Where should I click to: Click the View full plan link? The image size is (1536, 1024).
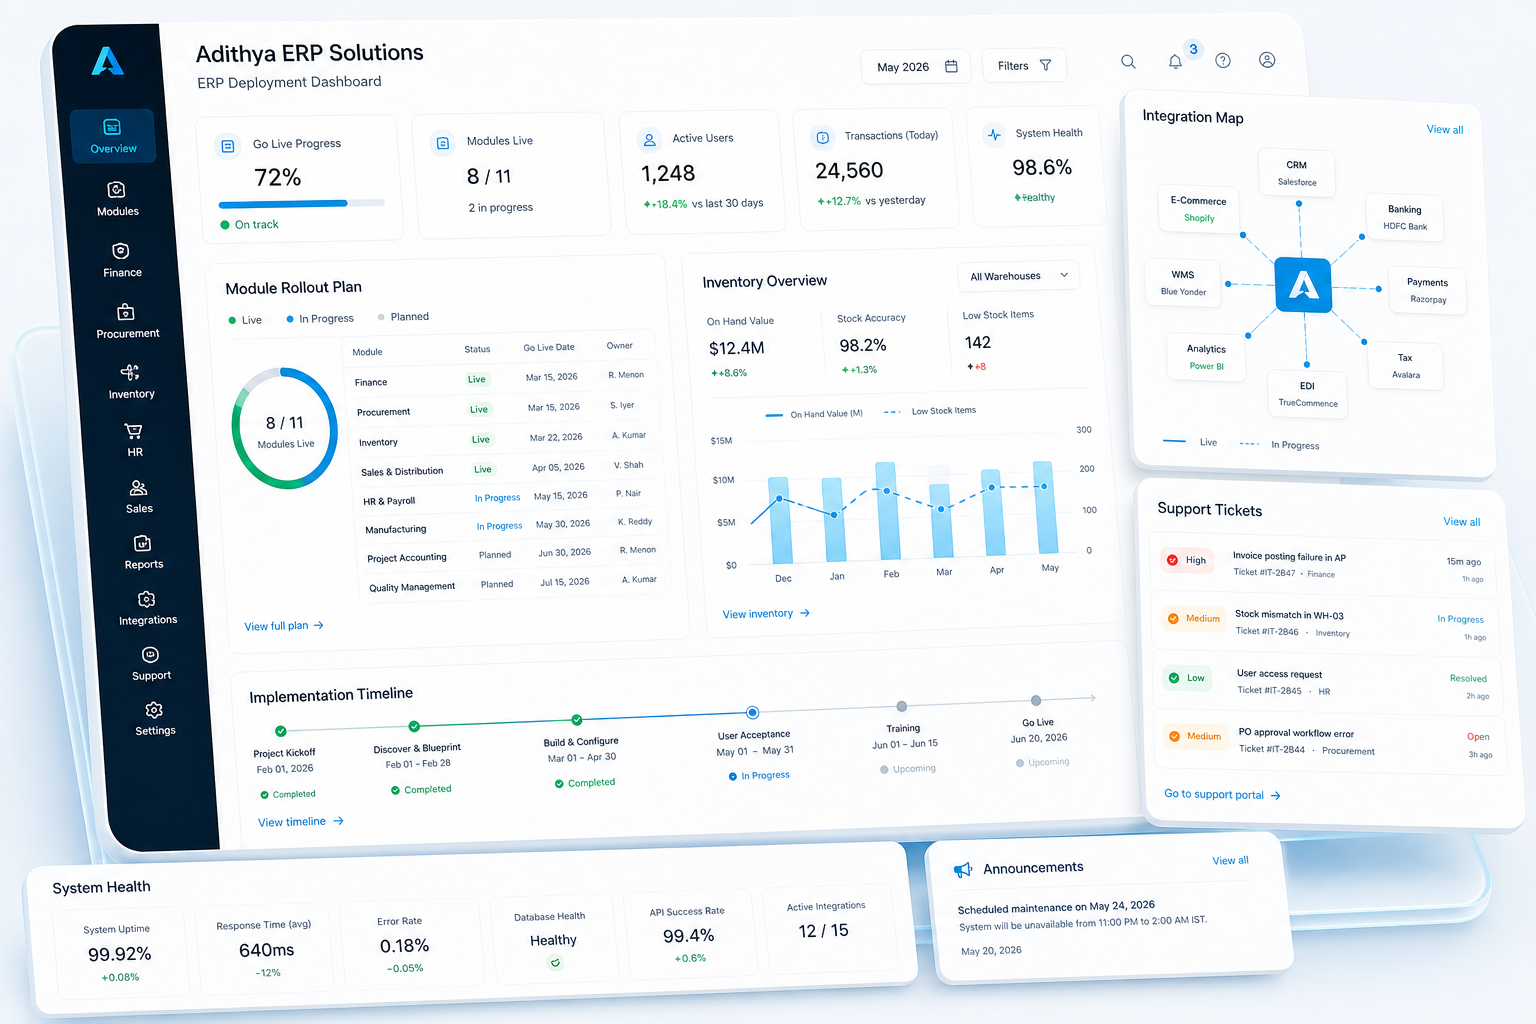(x=284, y=626)
